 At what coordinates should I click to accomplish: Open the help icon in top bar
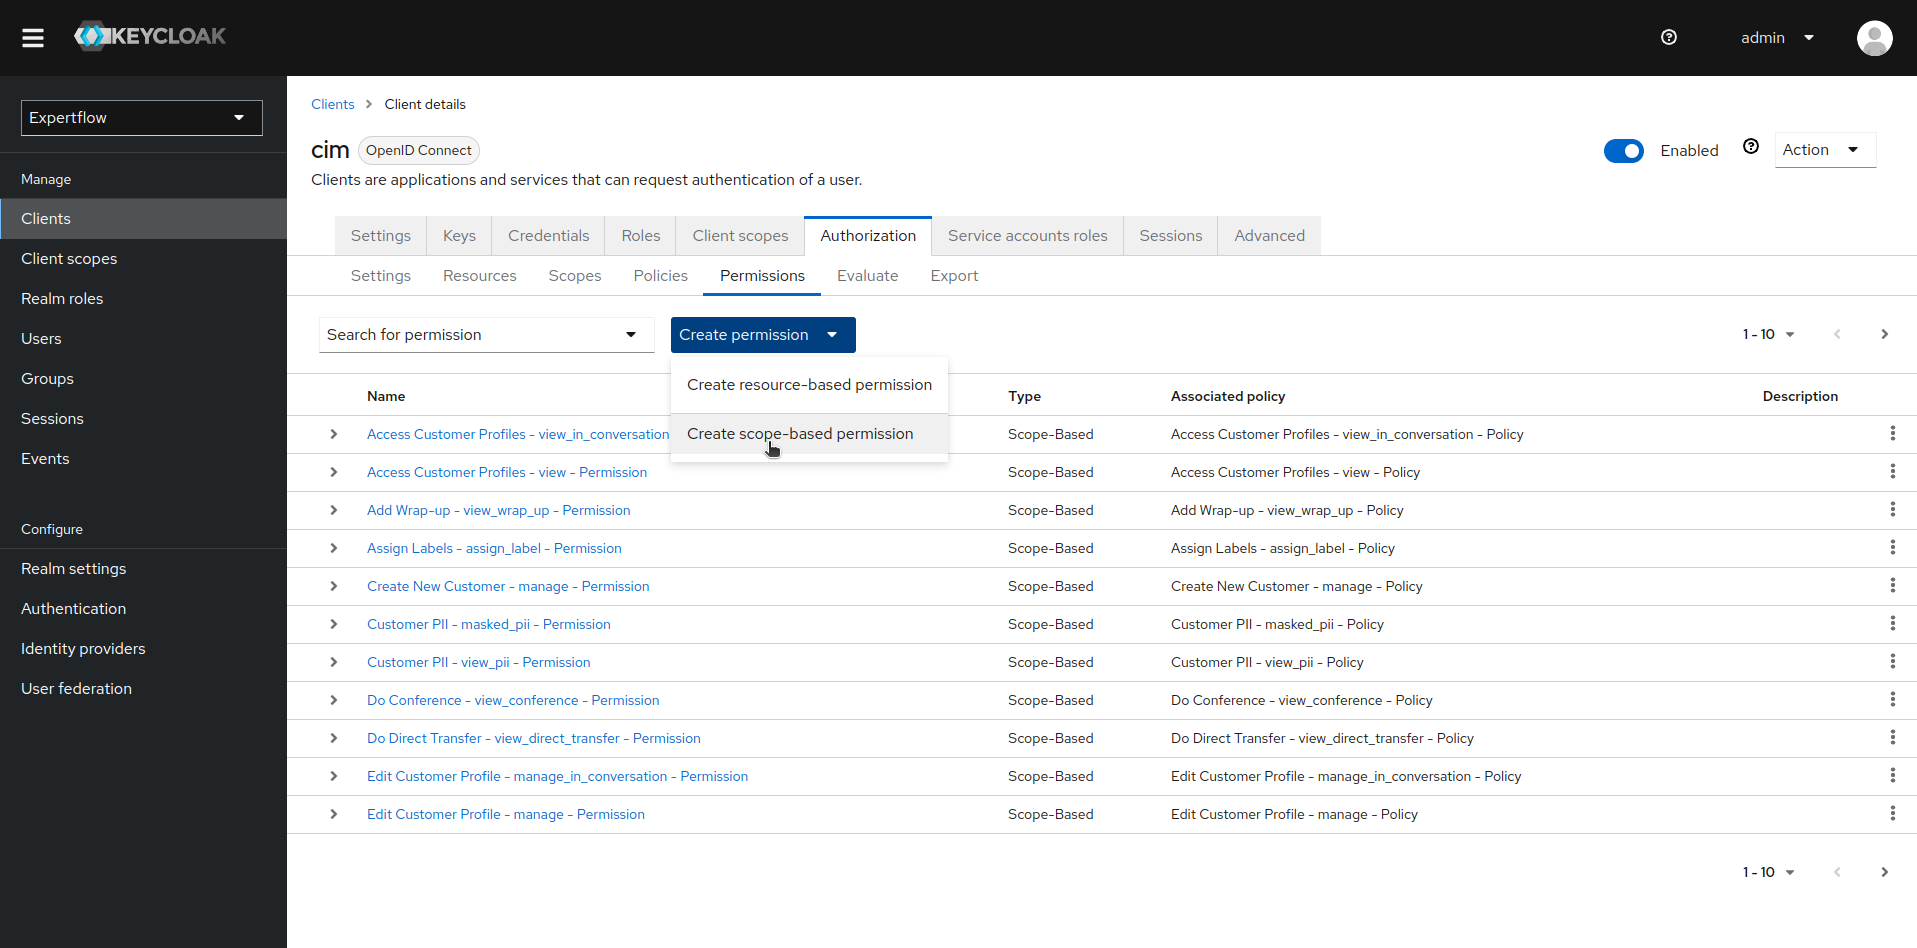click(x=1668, y=38)
